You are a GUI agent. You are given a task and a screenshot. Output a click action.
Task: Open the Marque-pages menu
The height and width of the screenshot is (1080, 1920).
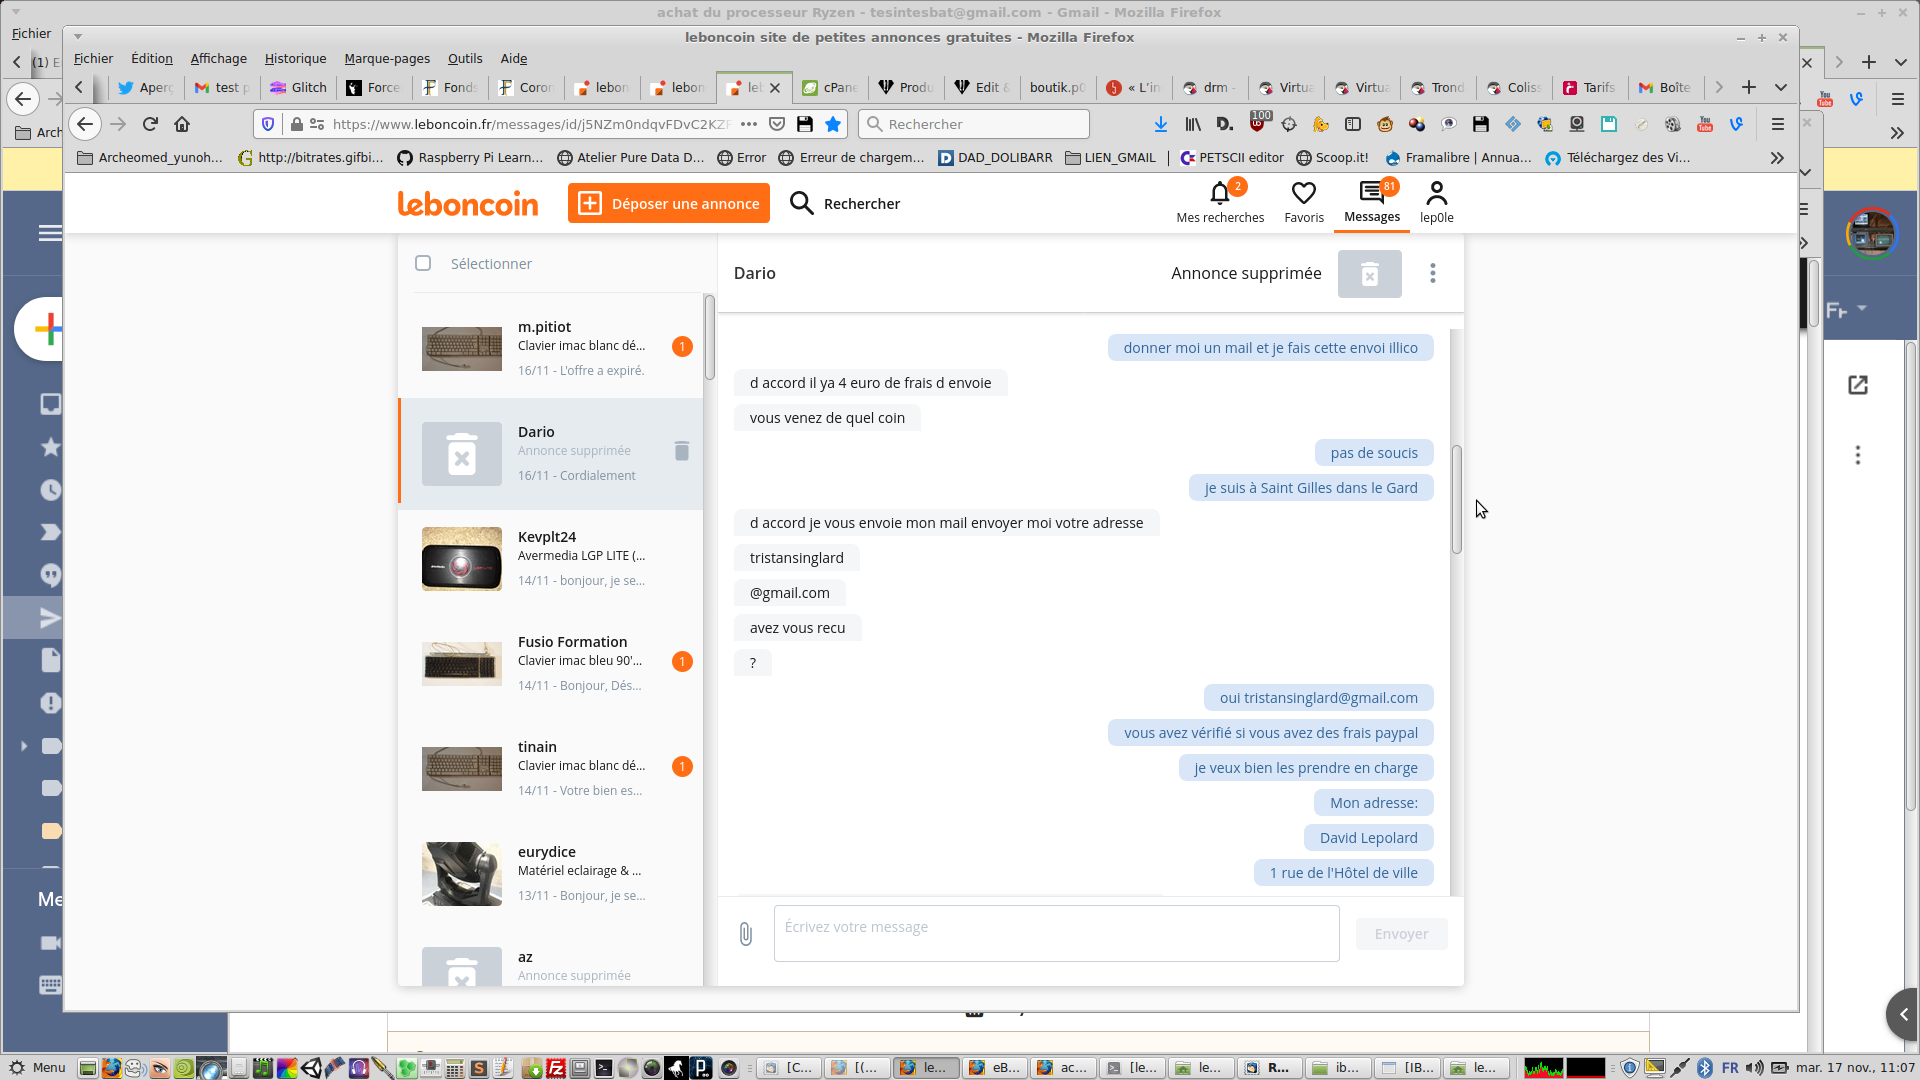[387, 59]
